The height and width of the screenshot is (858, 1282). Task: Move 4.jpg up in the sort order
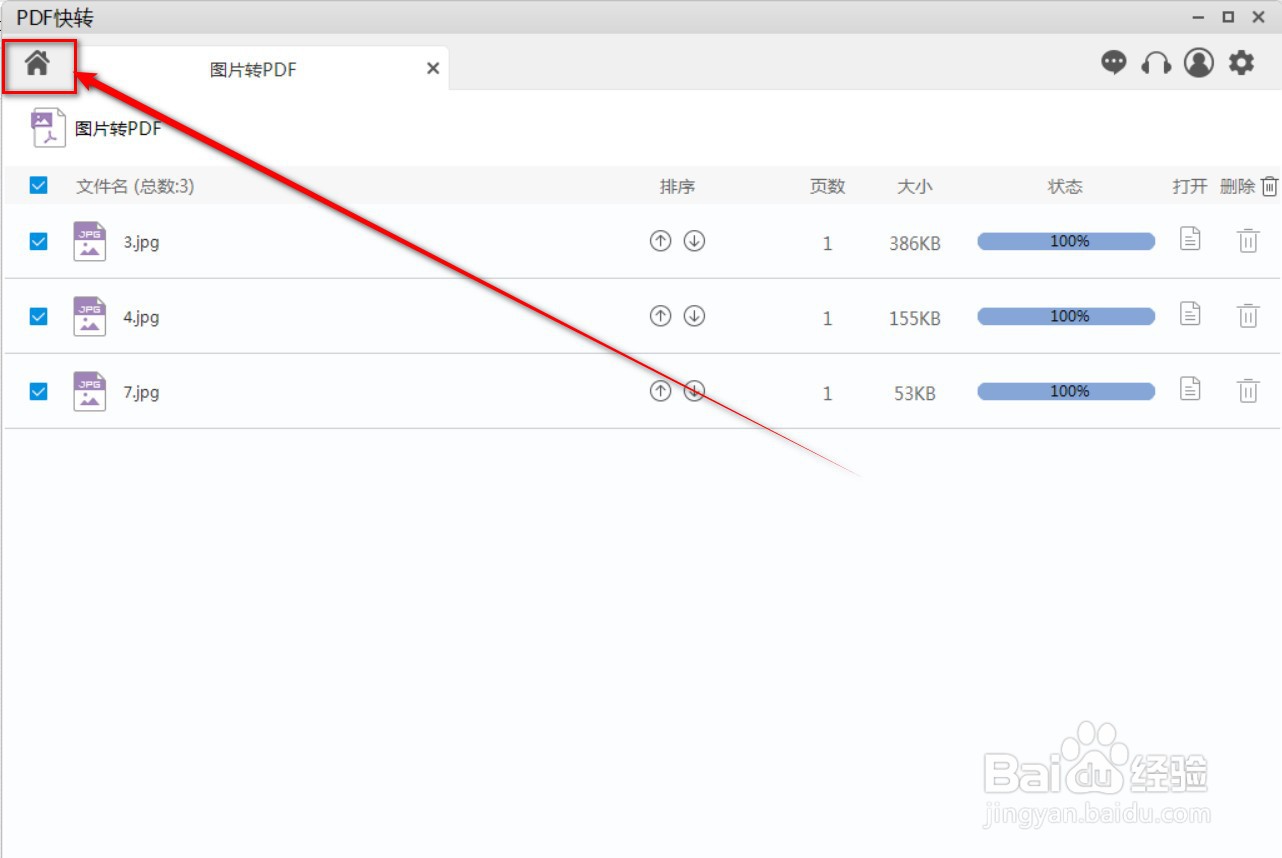[x=660, y=315]
